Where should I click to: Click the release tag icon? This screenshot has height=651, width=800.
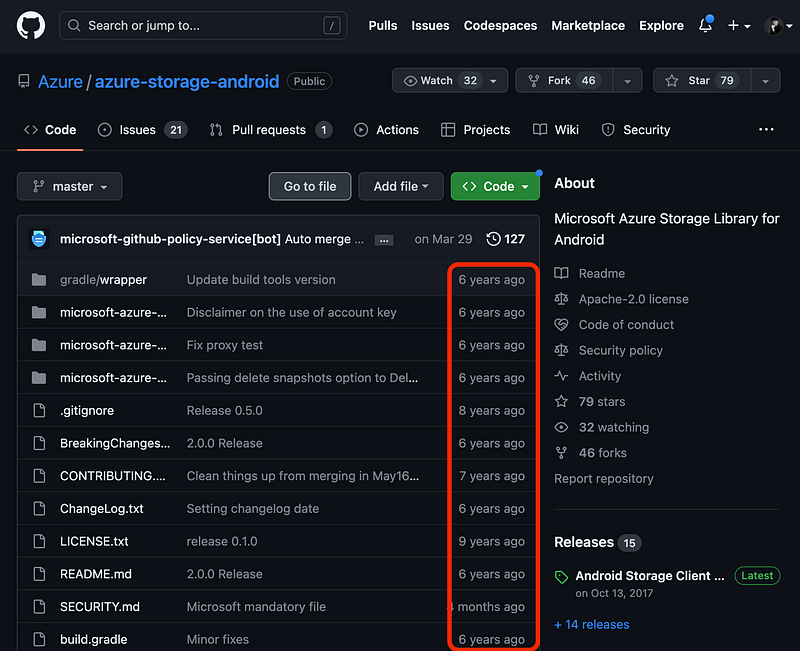click(x=561, y=577)
